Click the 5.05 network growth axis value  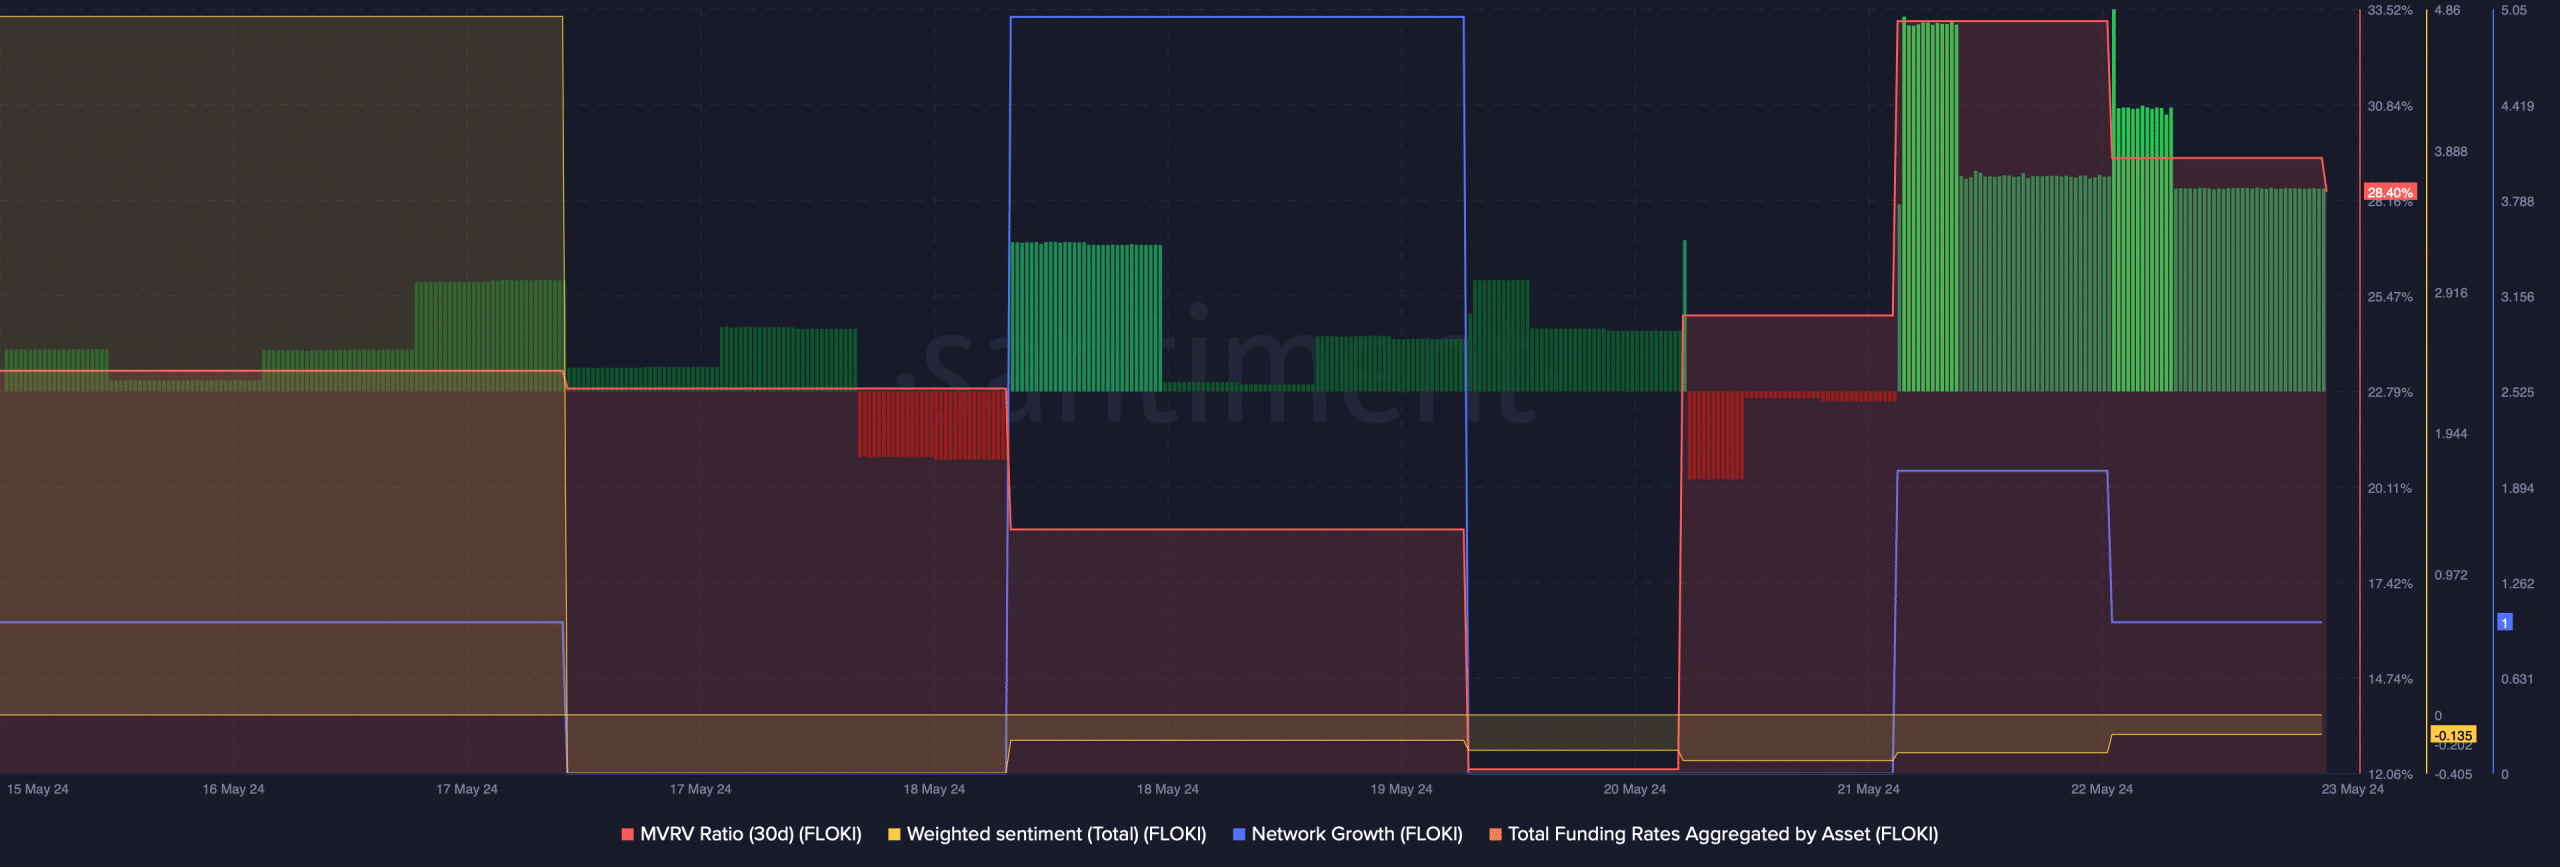(x=2514, y=10)
